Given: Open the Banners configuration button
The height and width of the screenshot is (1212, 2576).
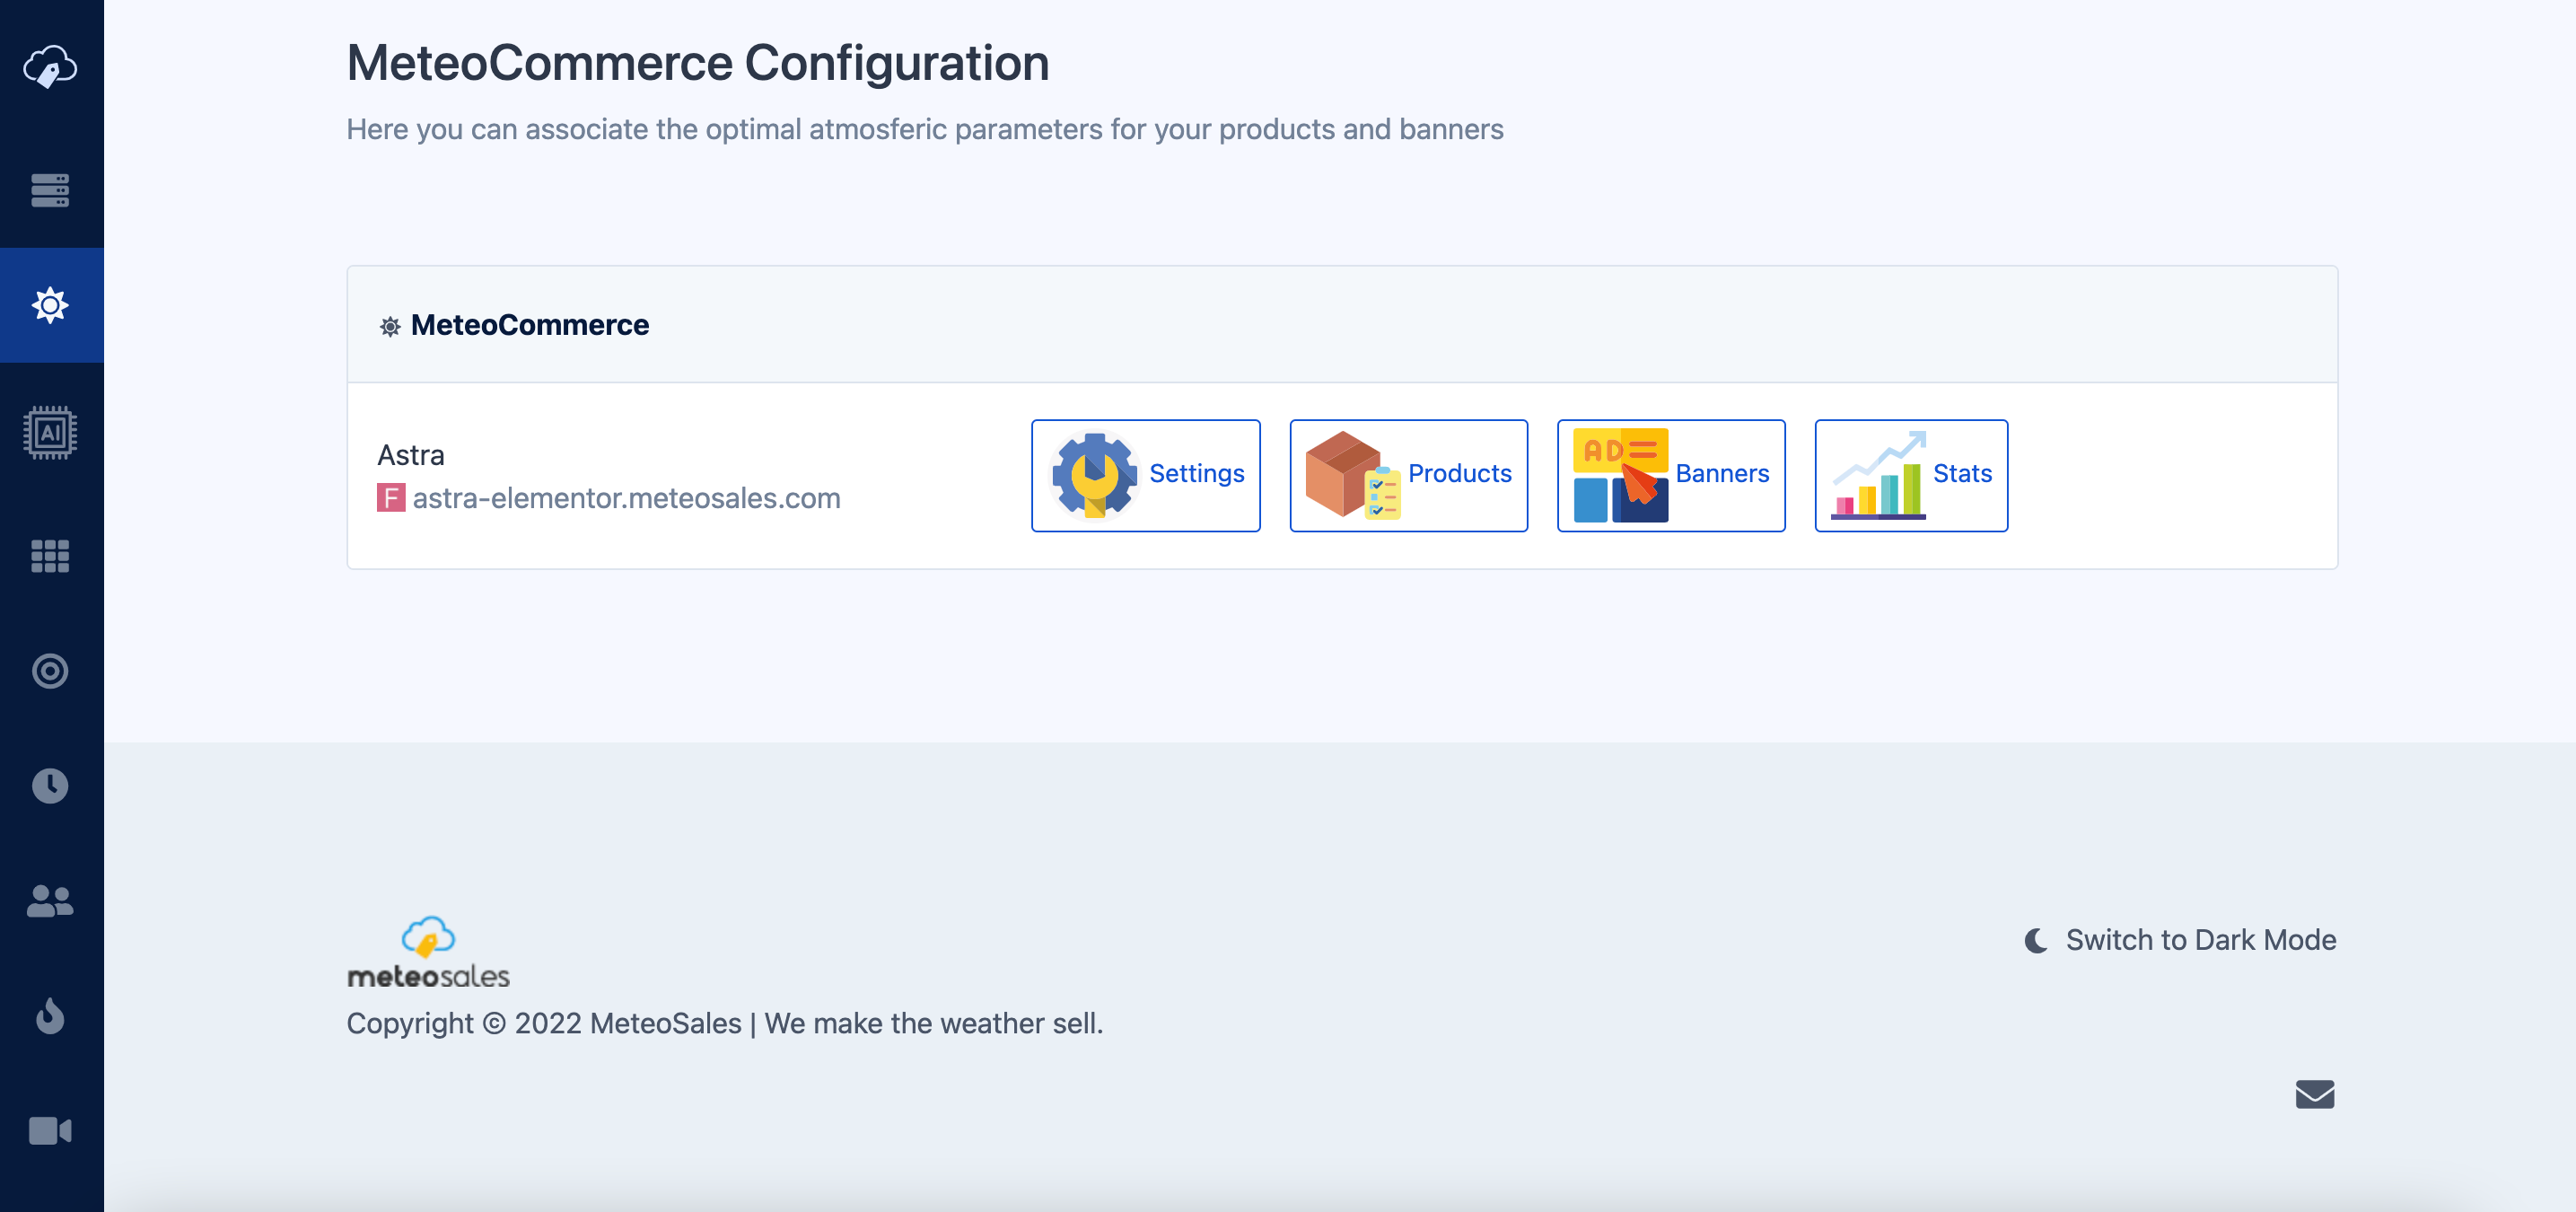Looking at the screenshot, I should coord(1670,475).
